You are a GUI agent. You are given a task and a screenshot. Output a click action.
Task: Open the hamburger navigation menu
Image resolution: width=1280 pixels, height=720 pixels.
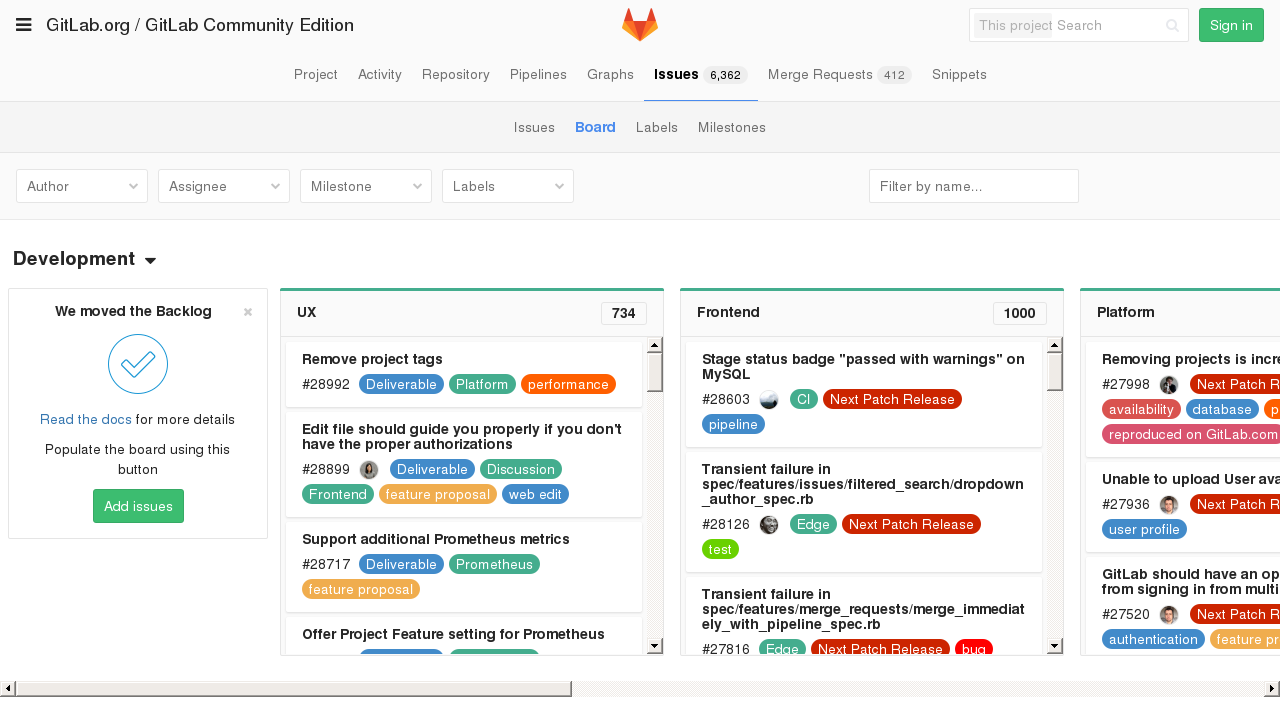pyautogui.click(x=23, y=25)
